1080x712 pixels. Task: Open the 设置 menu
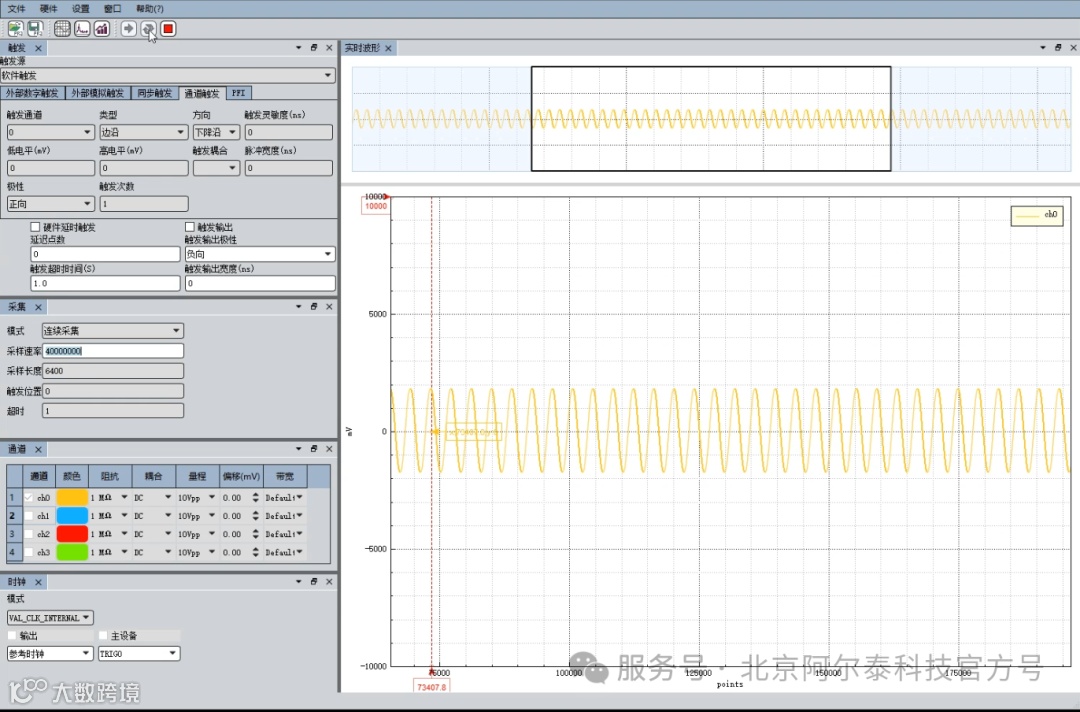[80, 8]
